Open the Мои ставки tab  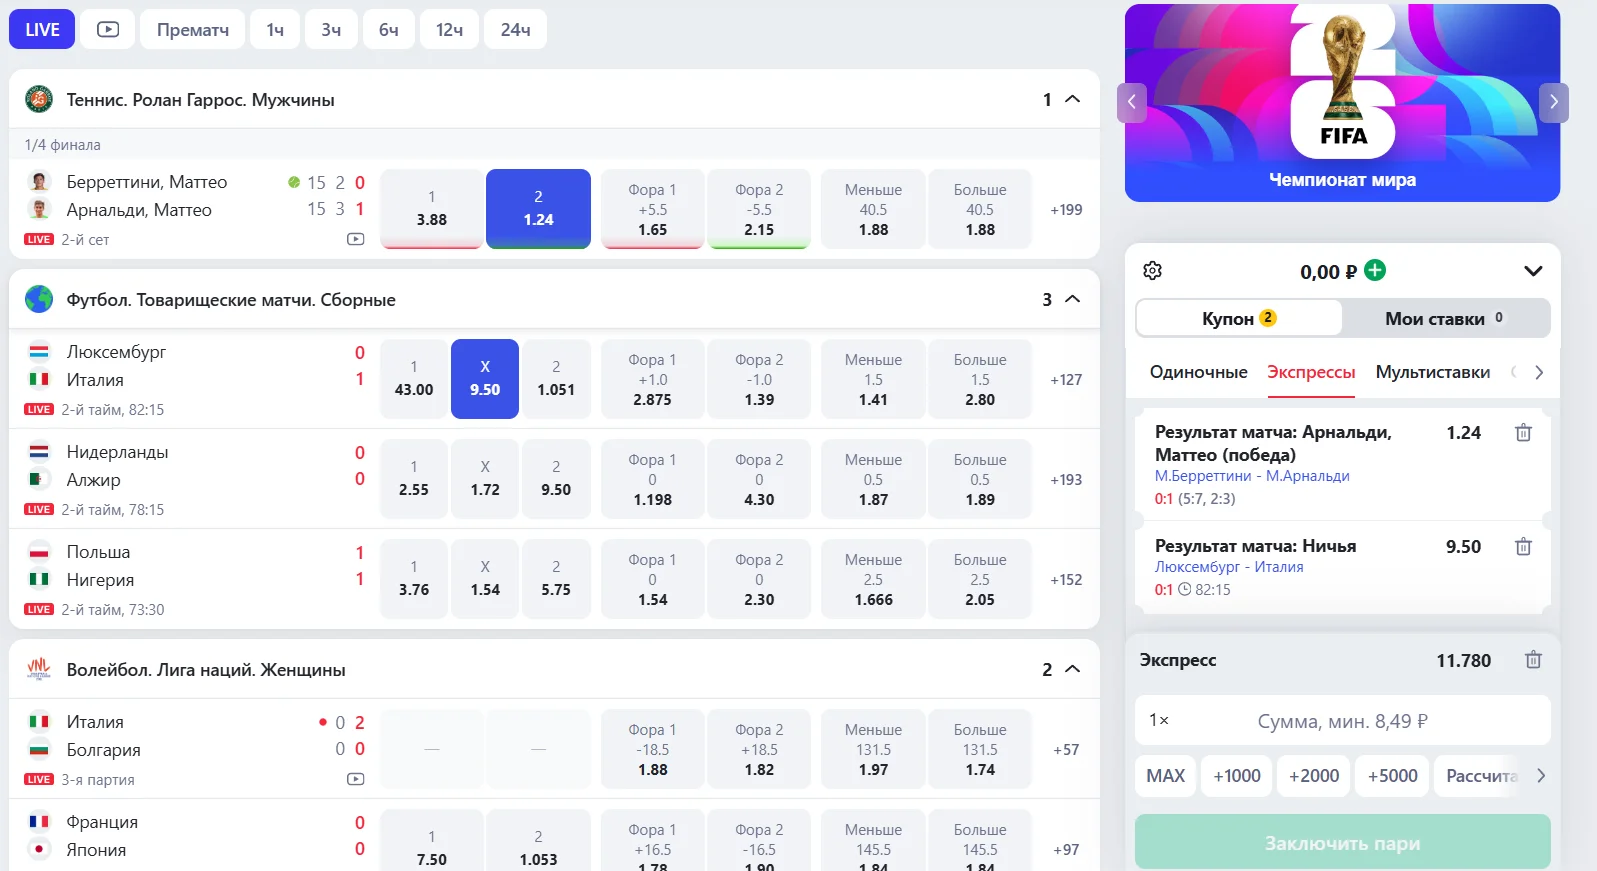(x=1445, y=318)
